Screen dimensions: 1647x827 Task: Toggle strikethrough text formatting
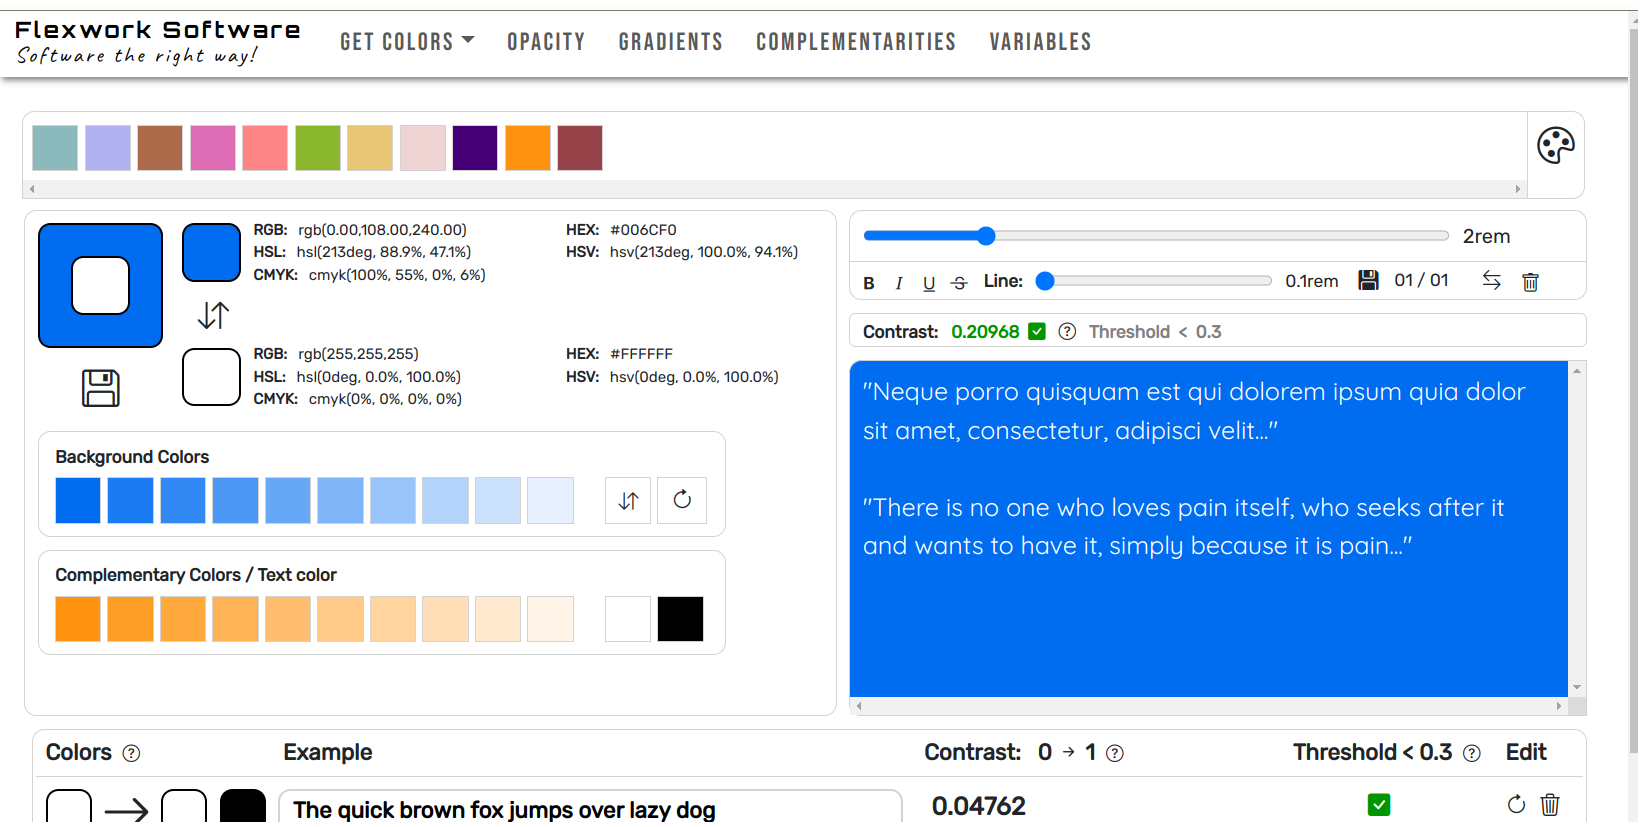pos(959,283)
